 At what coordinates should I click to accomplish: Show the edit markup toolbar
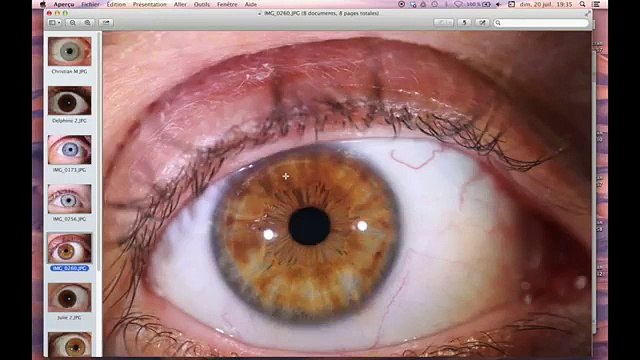coord(482,23)
